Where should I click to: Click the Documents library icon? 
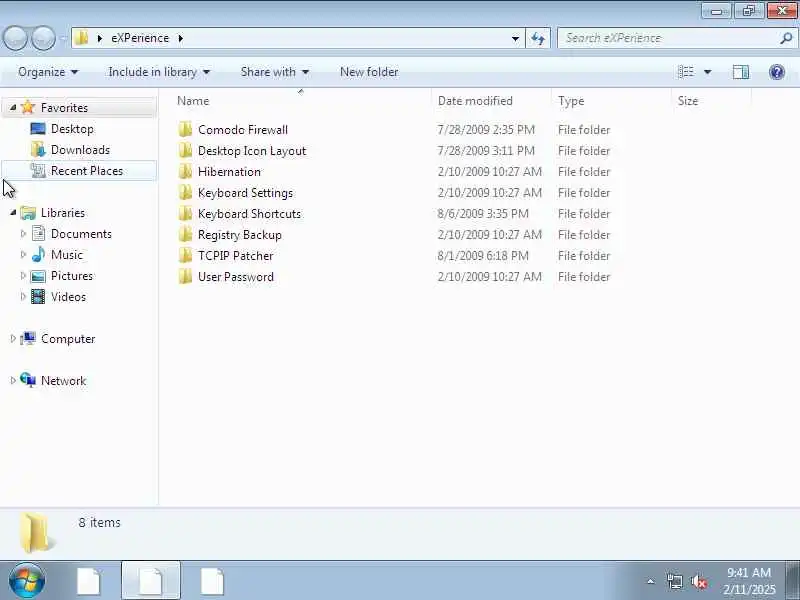pos(38,234)
